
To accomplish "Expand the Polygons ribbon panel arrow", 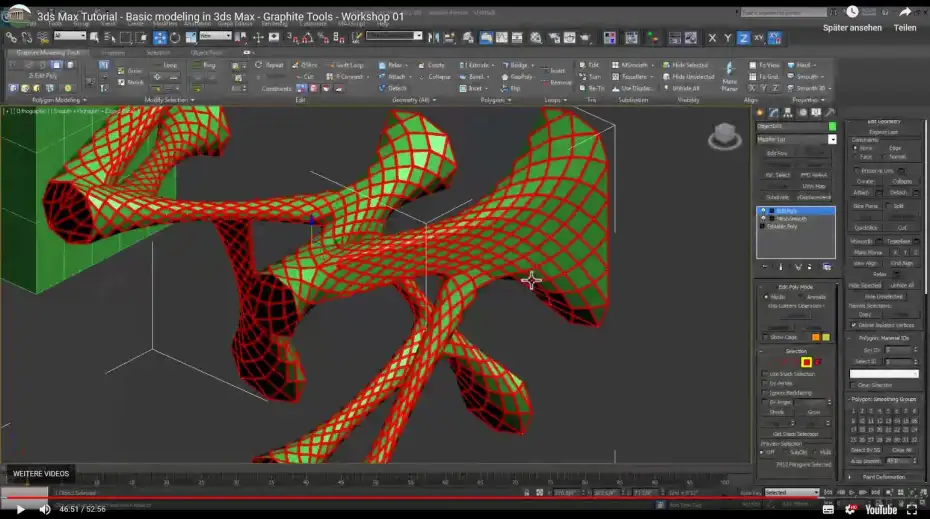I will [x=509, y=100].
